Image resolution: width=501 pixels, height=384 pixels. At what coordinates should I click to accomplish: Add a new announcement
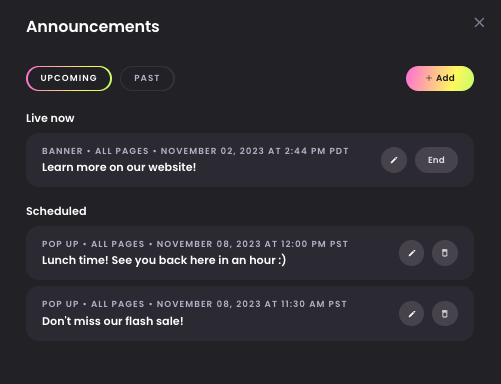(x=440, y=78)
